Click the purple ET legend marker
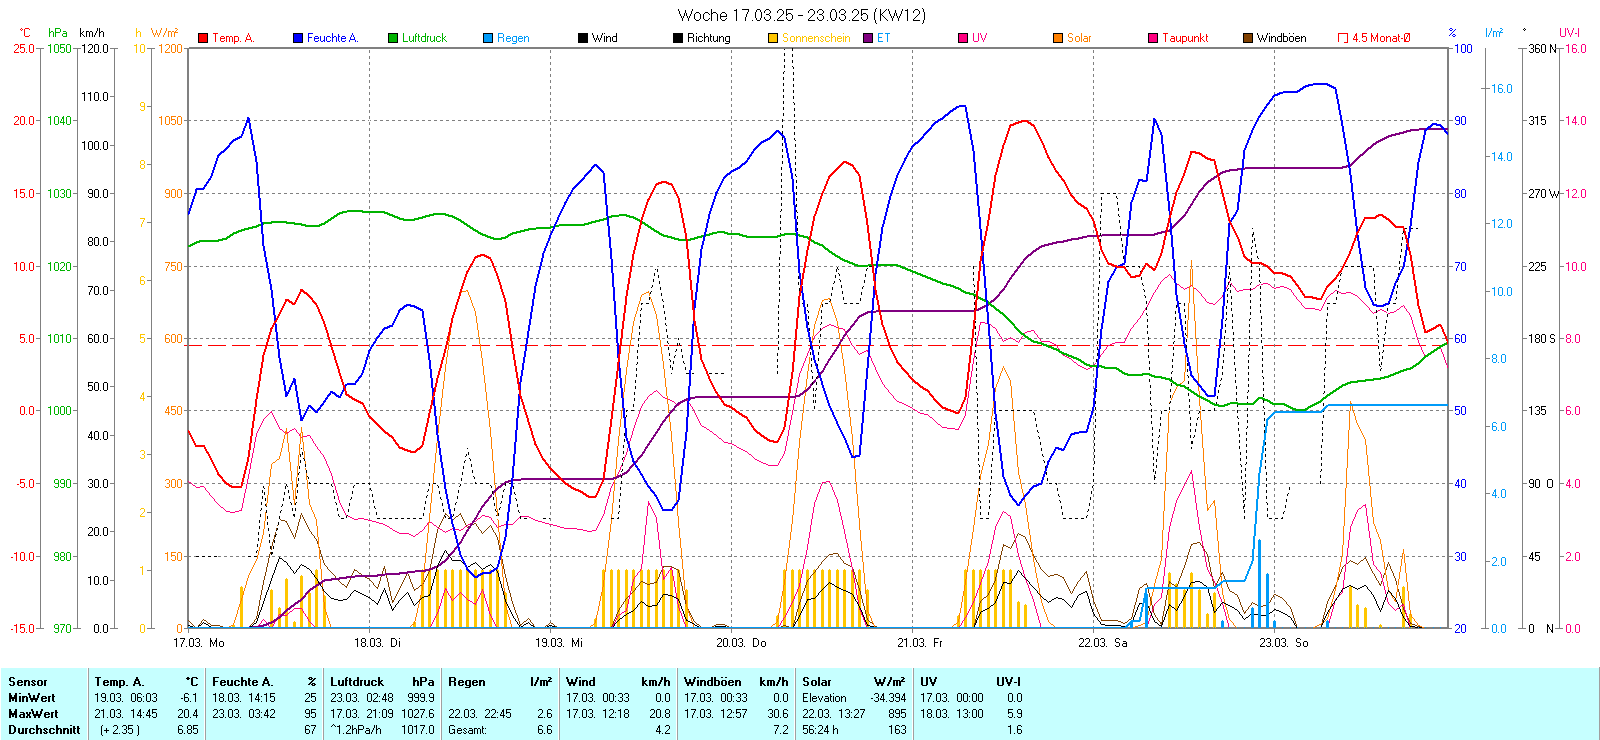Image resolution: width=1600 pixels, height=740 pixels. click(868, 38)
